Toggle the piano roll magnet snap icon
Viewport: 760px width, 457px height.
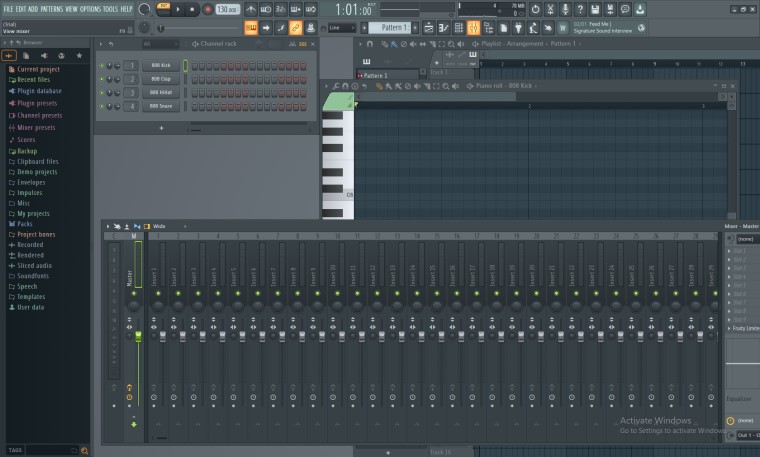pyautogui.click(x=345, y=86)
